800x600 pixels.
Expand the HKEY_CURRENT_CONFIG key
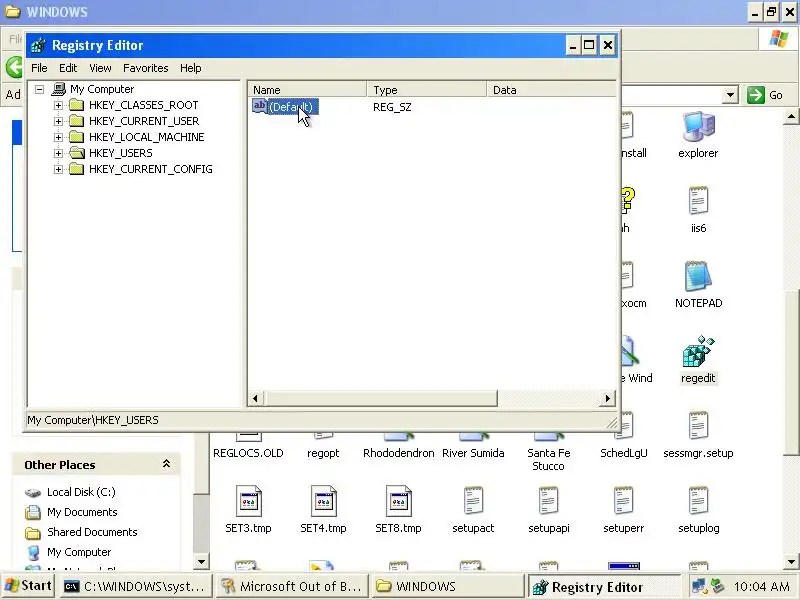point(58,169)
